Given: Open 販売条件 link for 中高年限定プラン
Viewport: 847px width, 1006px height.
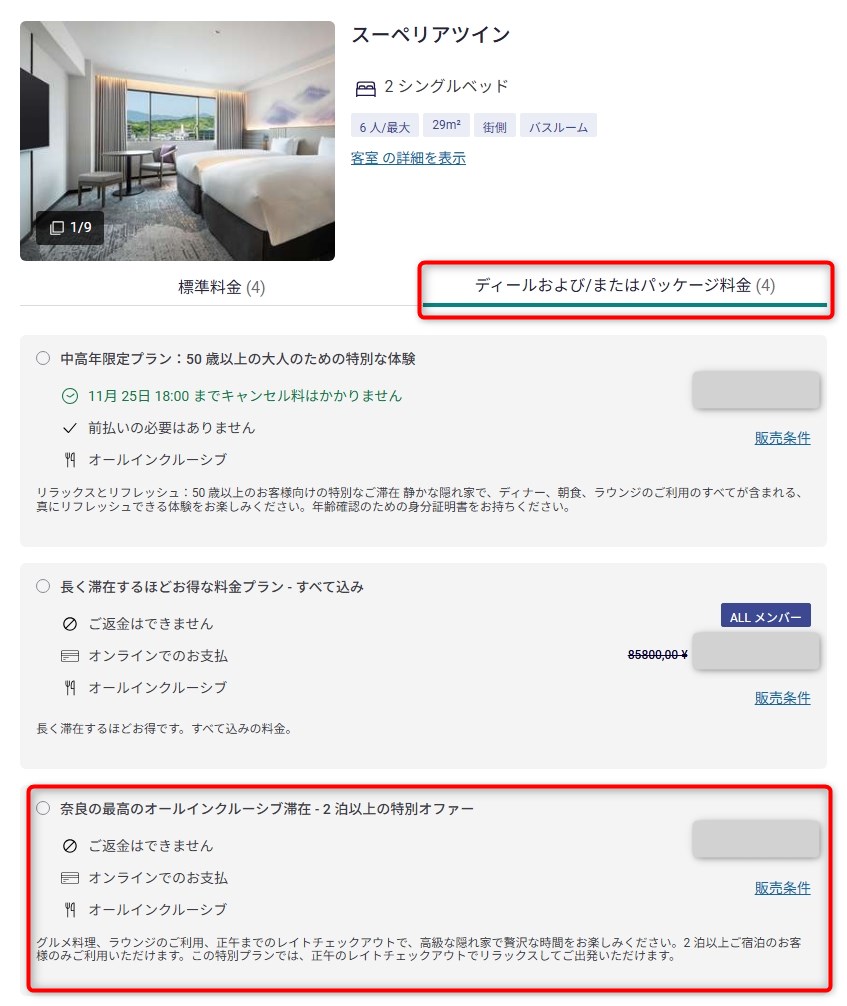Looking at the screenshot, I should [x=782, y=438].
